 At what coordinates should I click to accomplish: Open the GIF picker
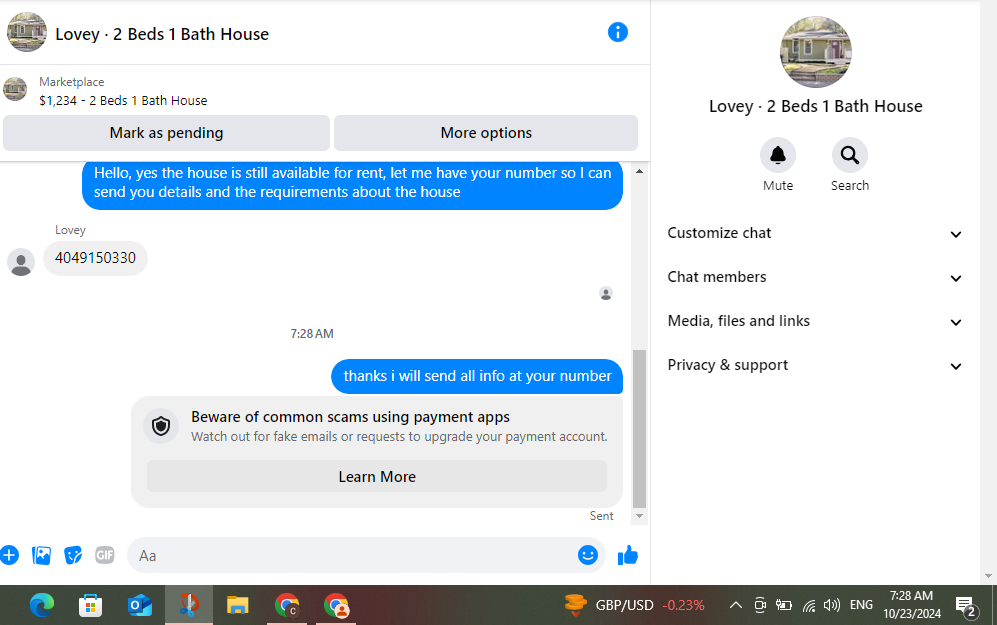105,555
